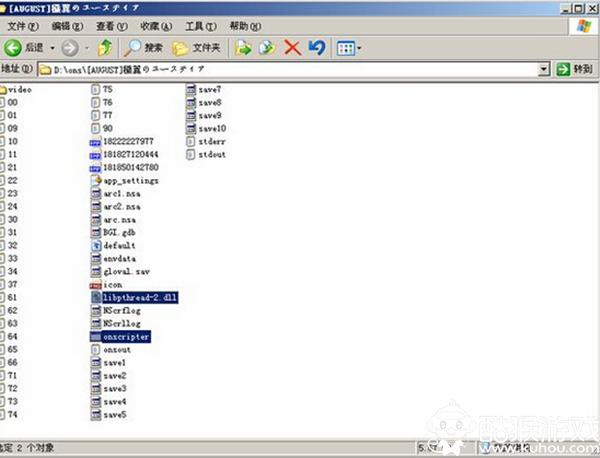The height and width of the screenshot is (458, 600).
Task: Open the 工具(T) menu
Action: click(201, 24)
